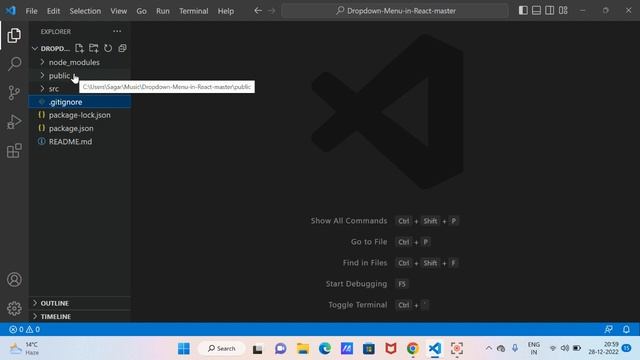Go back in editor navigation history
This screenshot has height=360, width=640.
point(258,11)
